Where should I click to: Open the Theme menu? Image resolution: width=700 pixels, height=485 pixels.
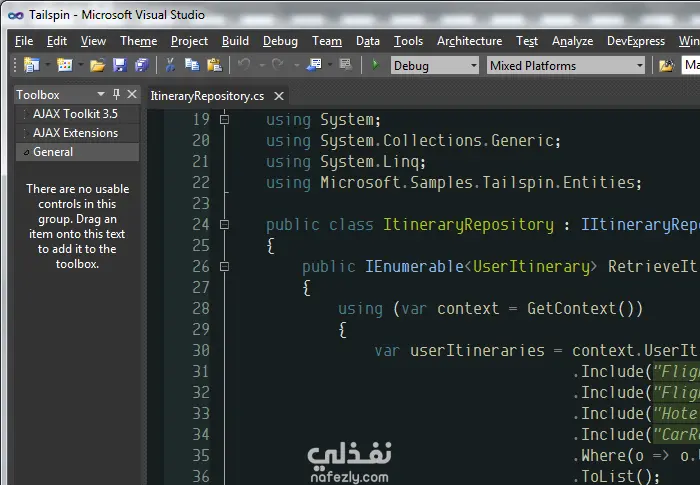coord(138,41)
